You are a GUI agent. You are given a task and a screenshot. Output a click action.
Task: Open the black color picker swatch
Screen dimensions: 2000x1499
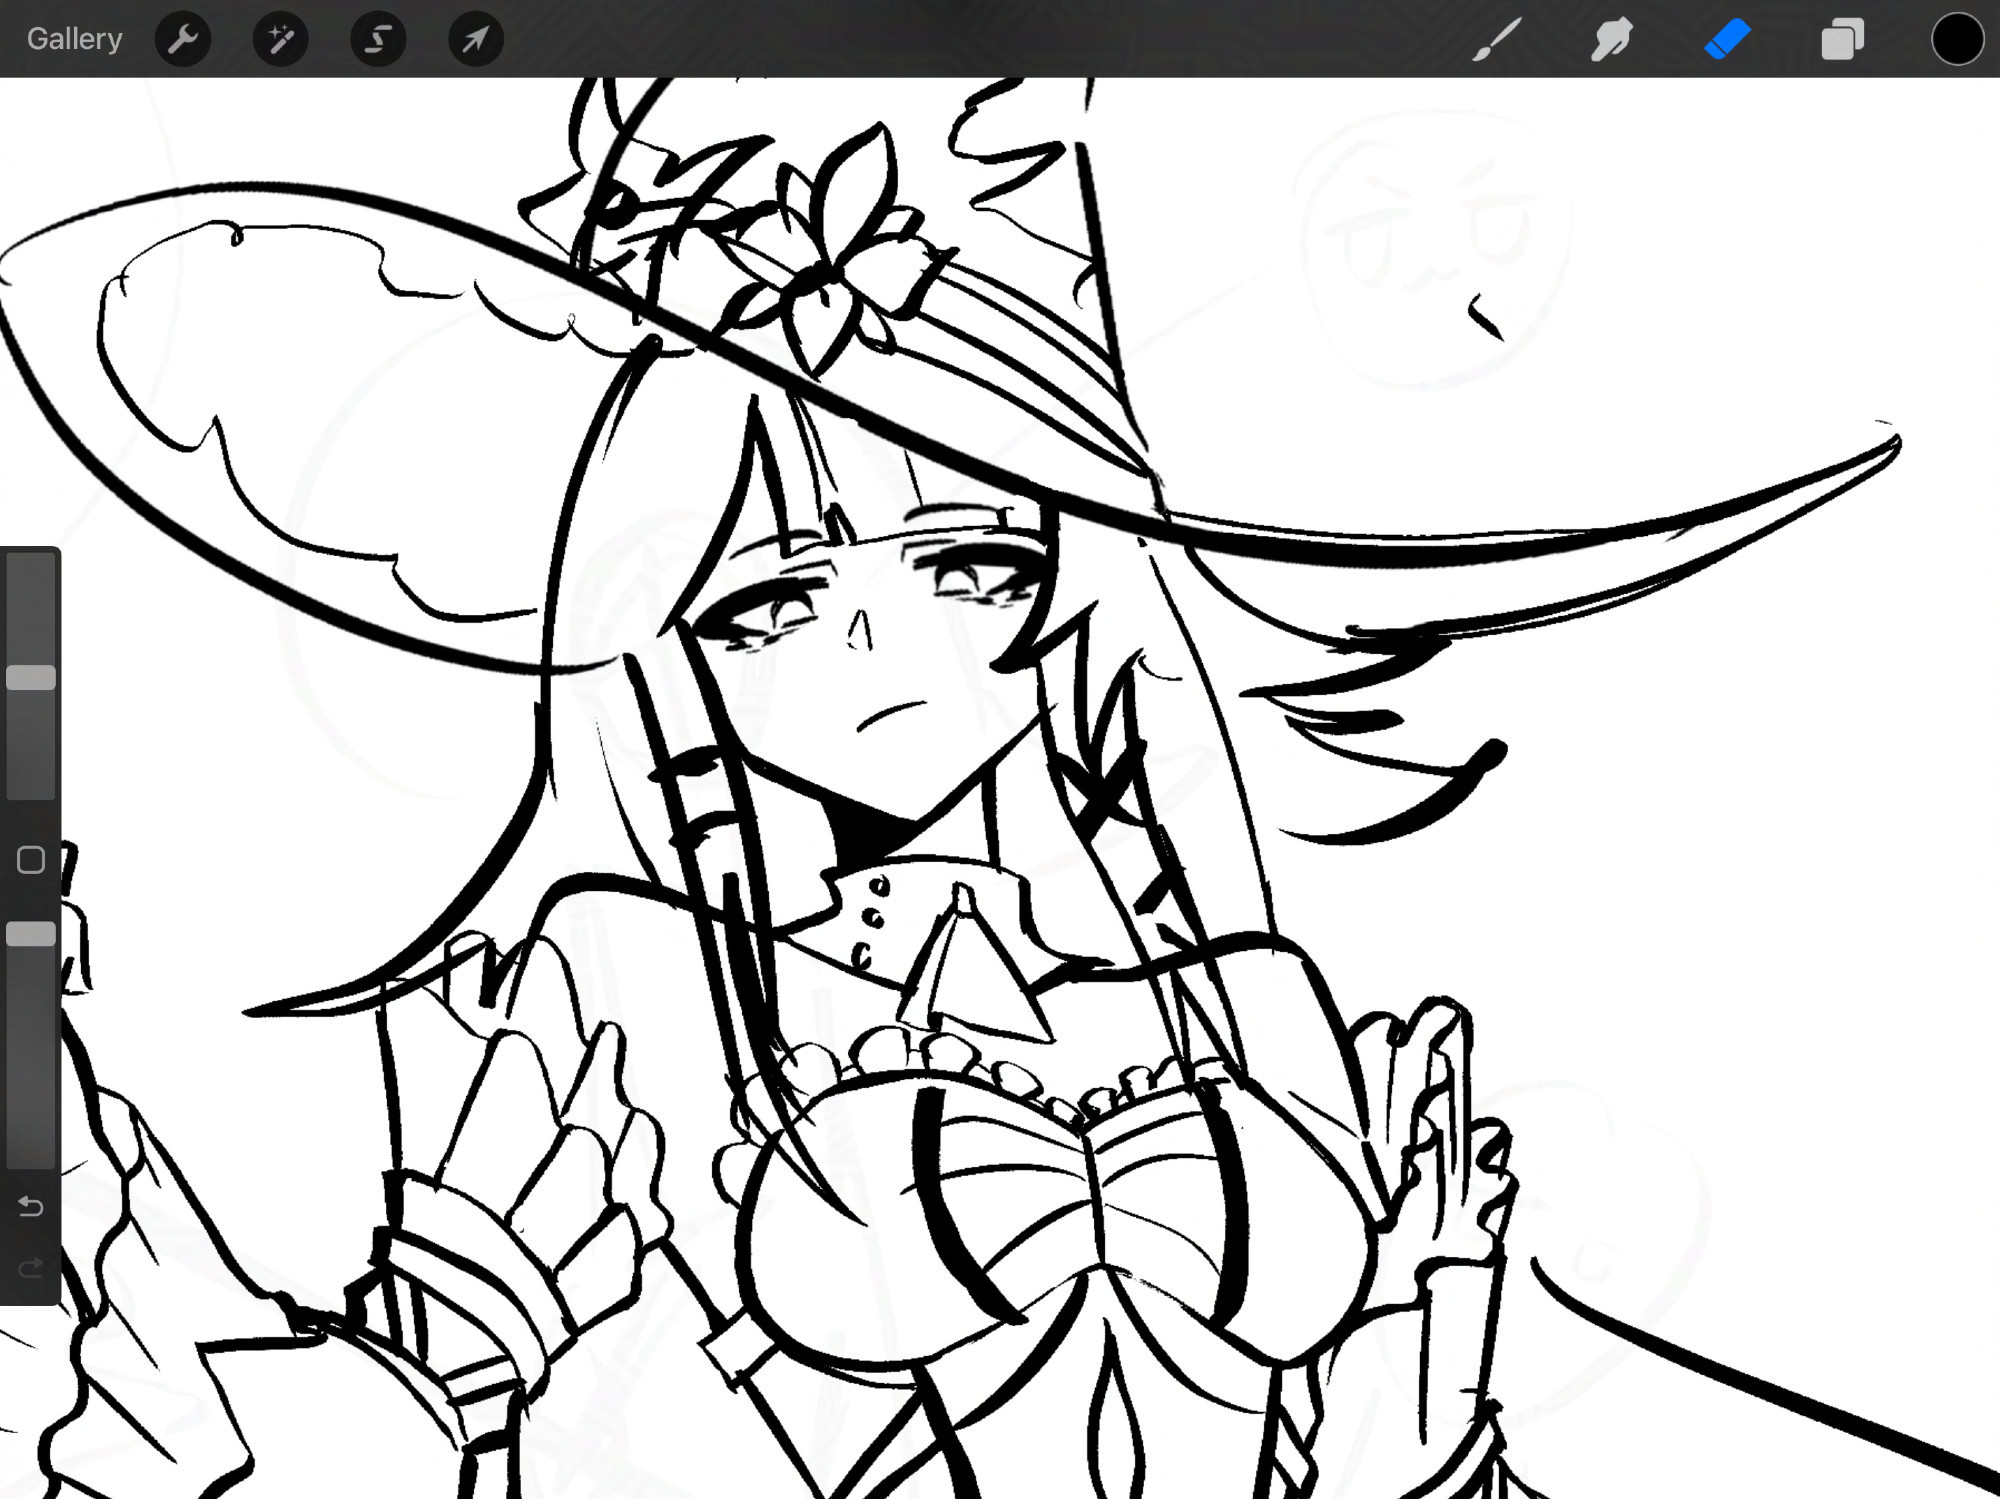tap(1957, 39)
